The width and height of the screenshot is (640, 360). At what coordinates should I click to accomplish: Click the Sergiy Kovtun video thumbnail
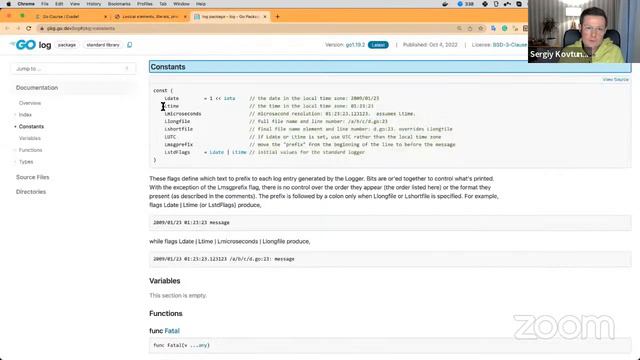pyautogui.click(x=584, y=31)
